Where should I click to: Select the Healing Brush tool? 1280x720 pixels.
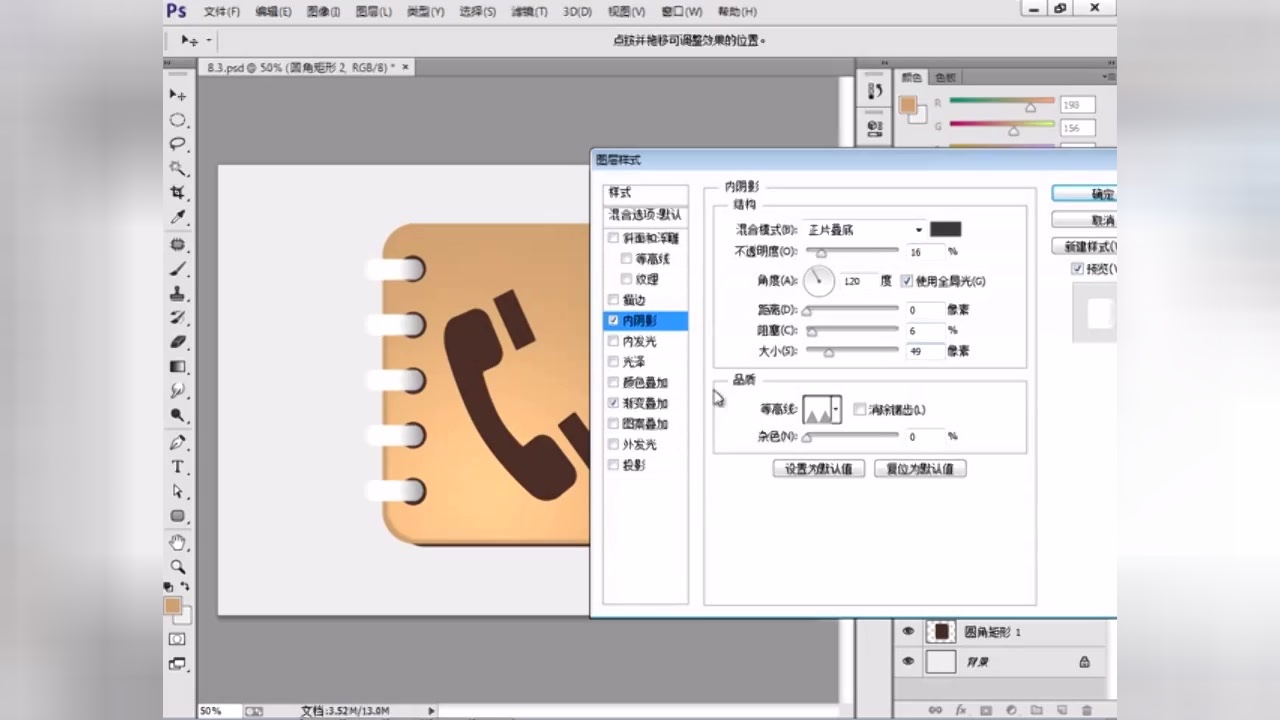178,245
